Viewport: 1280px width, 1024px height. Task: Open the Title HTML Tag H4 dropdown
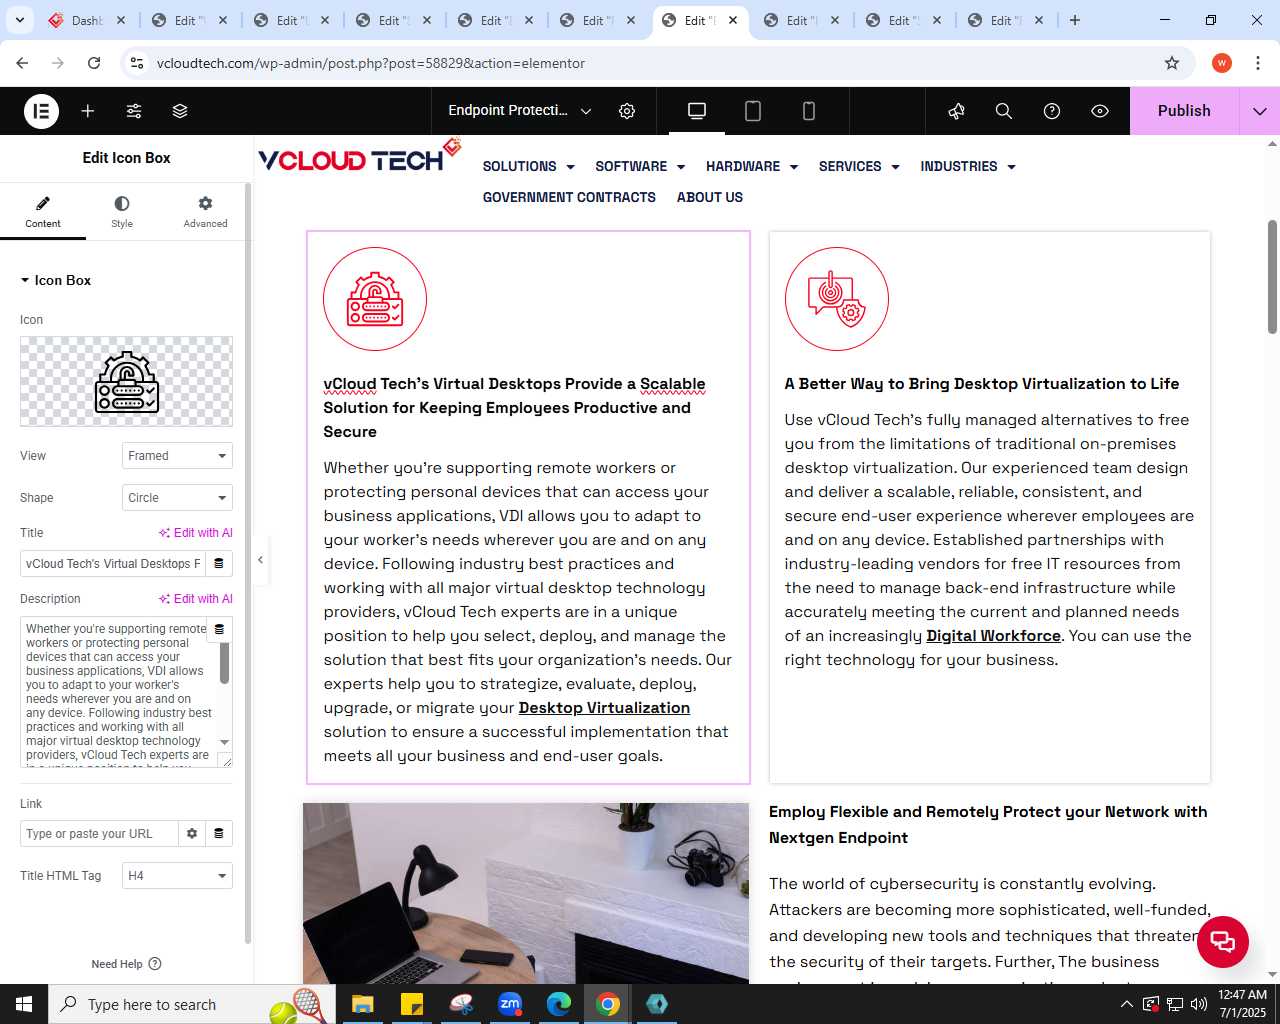point(177,876)
